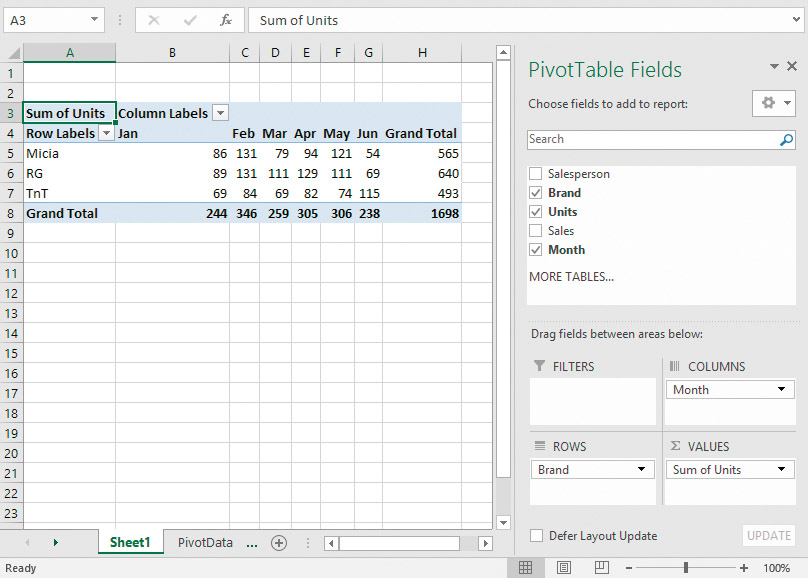Viewport: 808px width, 578px height.
Task: Select the value 565 in Micia row
Action: tap(422, 154)
